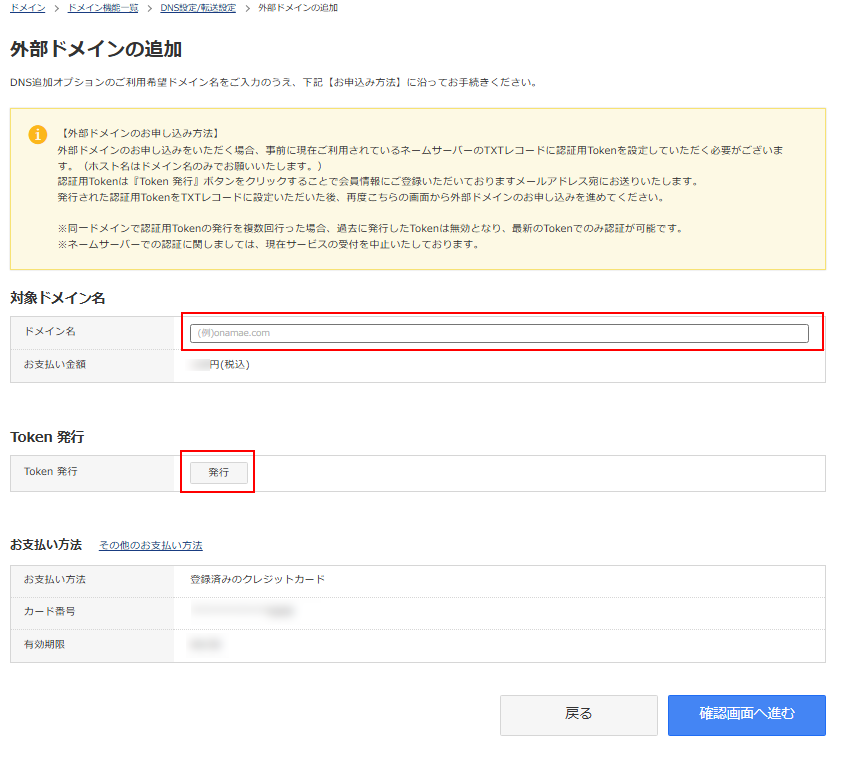This screenshot has width=848, height=764.
Task: Select the 登録済みのクレジットカード text
Action: tap(257, 580)
